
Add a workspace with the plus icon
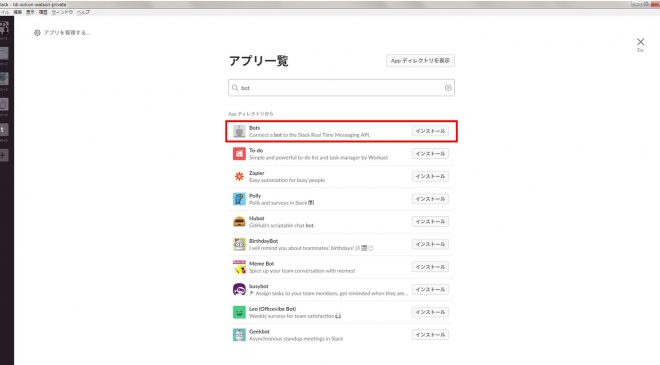[x=3, y=155]
